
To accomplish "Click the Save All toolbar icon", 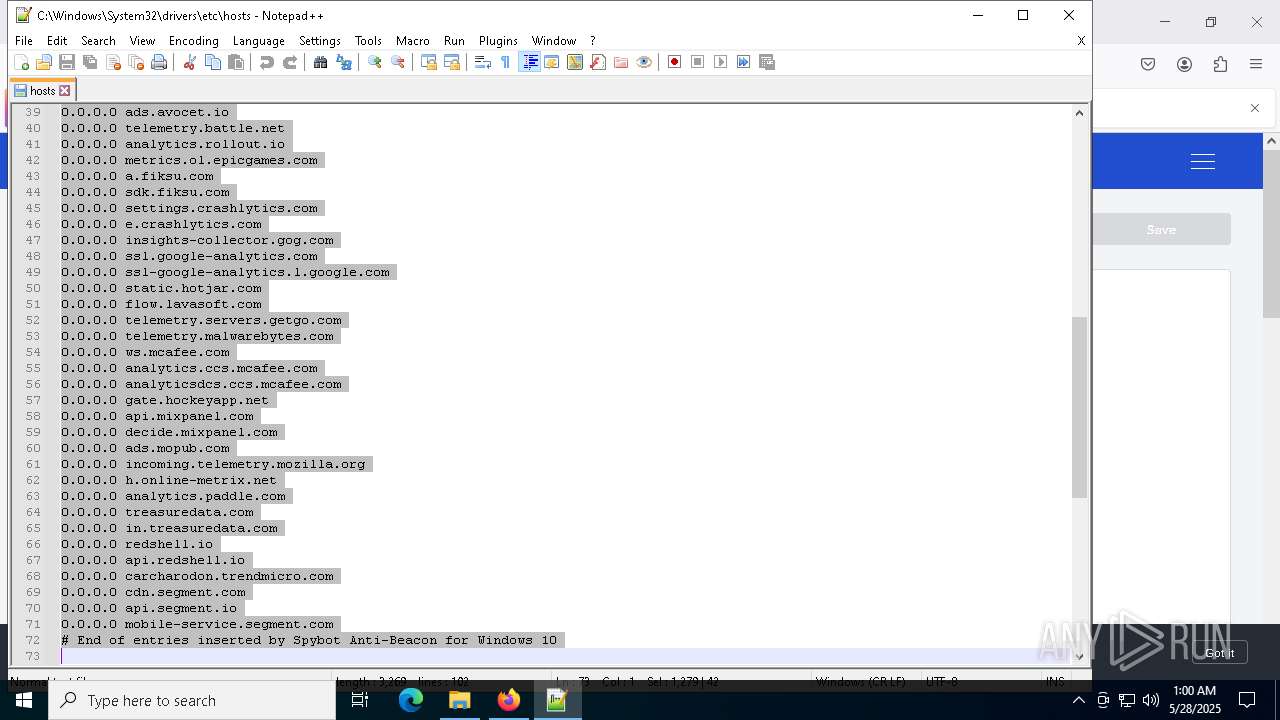I will (x=90, y=62).
